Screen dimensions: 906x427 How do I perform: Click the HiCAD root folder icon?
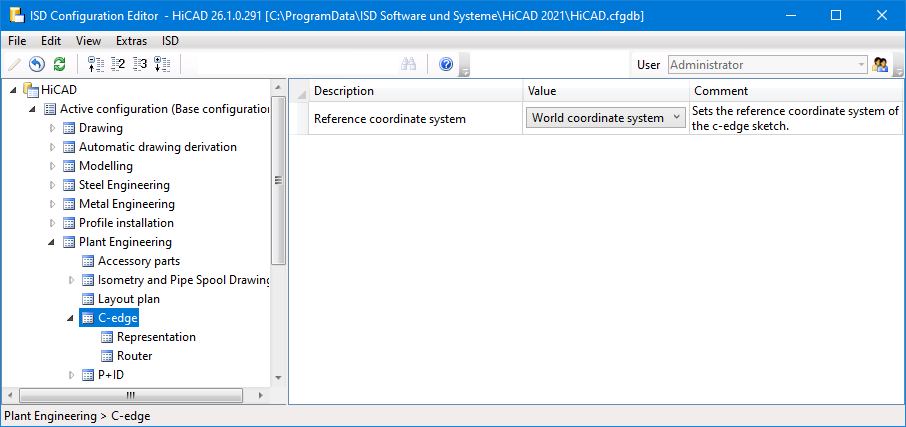tap(31, 90)
